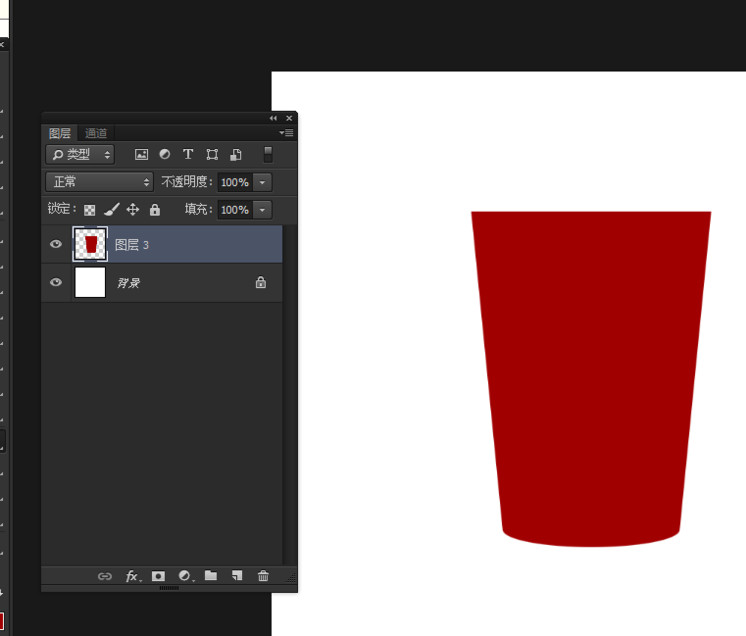
Task: Expand the 不透明度 opacity slider arrow
Action: pos(262,182)
